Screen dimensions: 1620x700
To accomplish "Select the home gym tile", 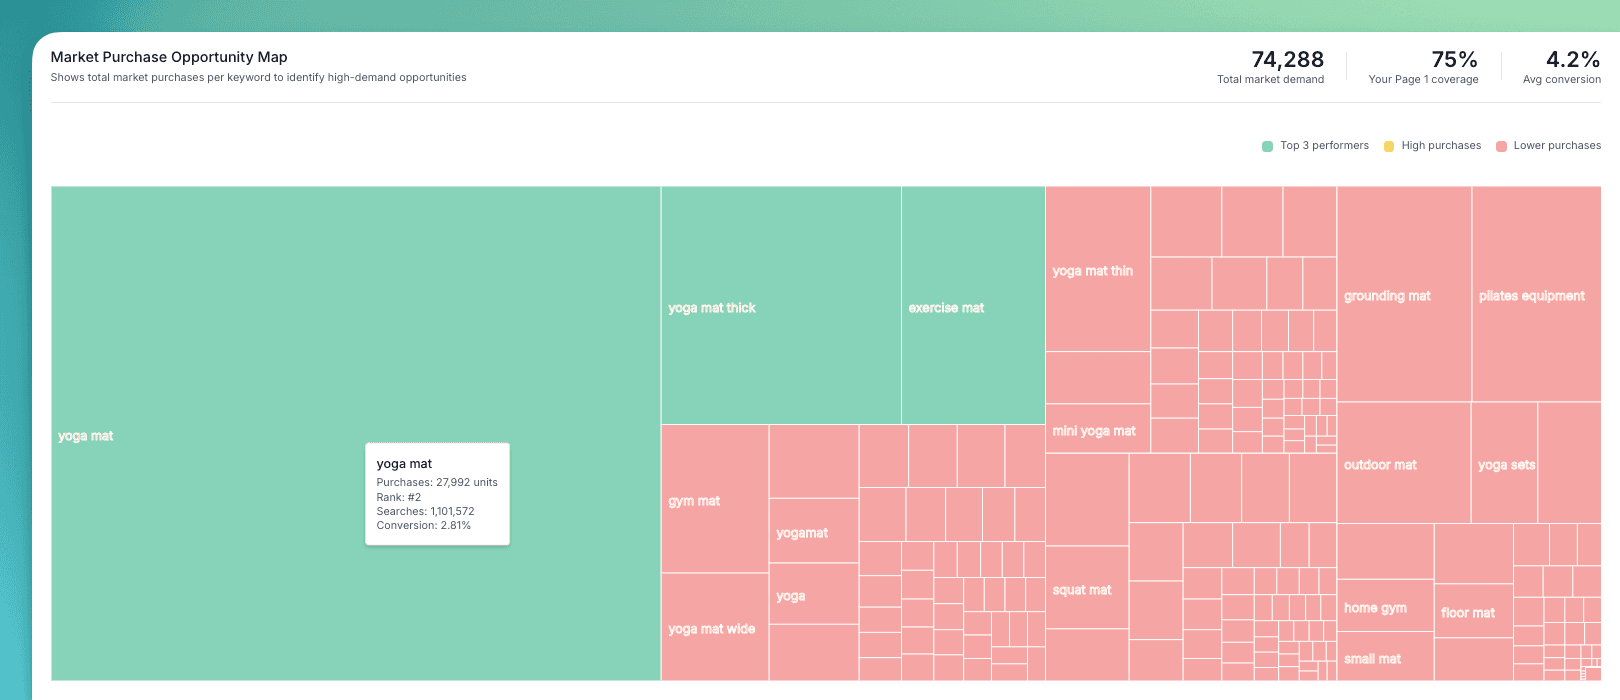I will tap(1385, 605).
